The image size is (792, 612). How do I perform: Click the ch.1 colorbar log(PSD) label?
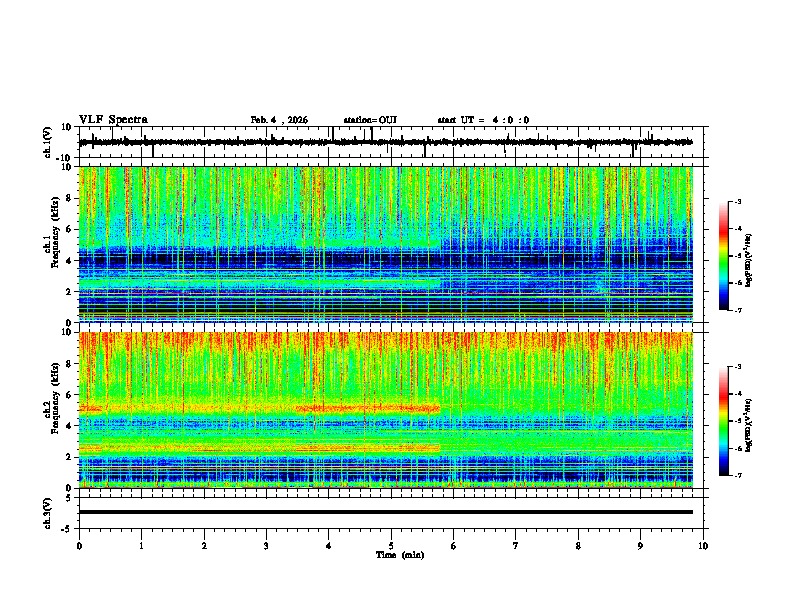(749, 261)
